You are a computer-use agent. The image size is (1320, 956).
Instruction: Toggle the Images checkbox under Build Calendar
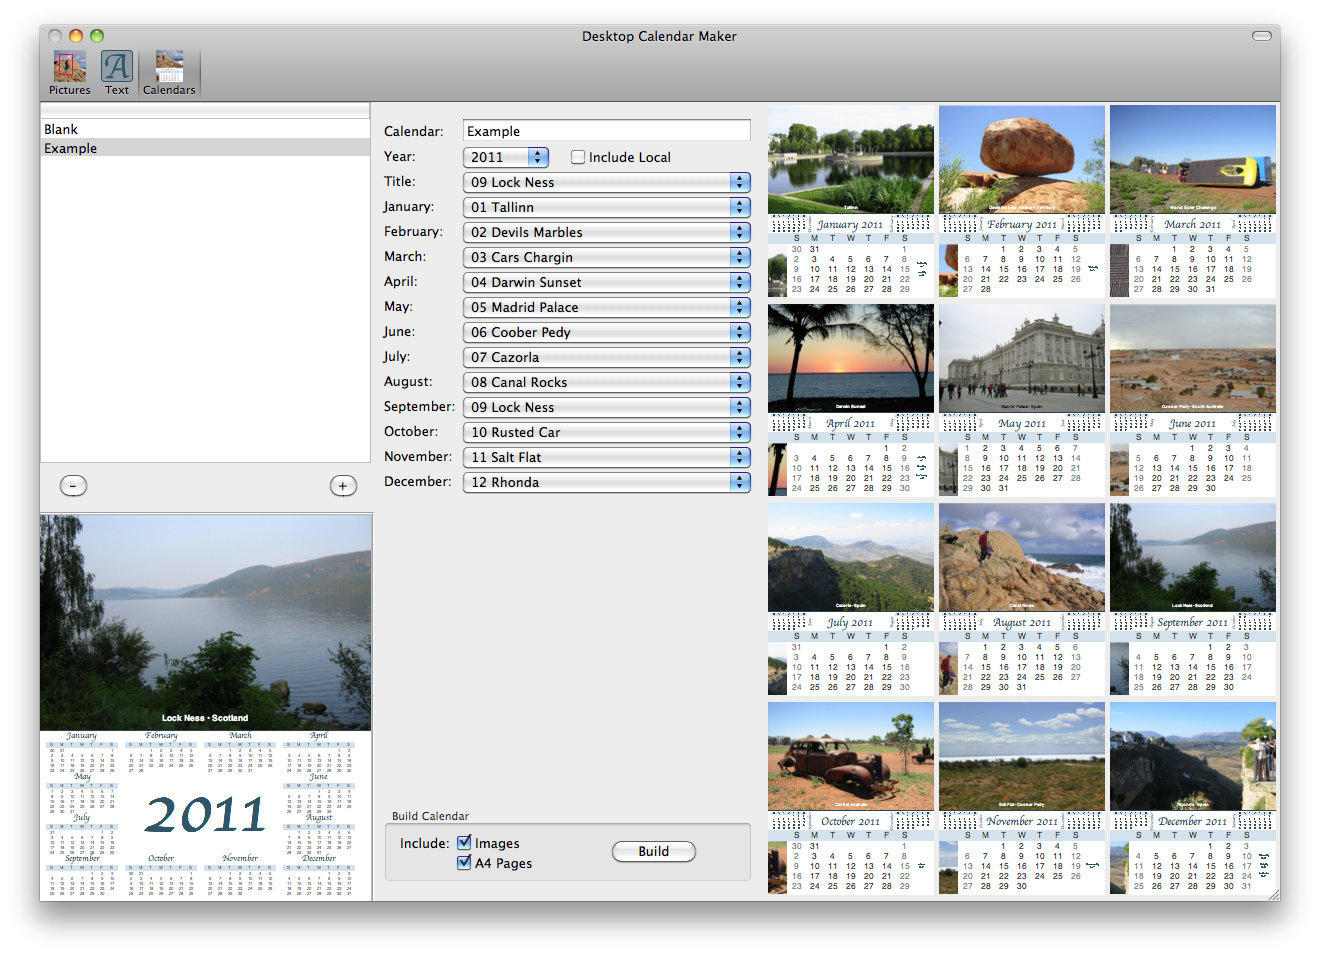[x=464, y=842]
